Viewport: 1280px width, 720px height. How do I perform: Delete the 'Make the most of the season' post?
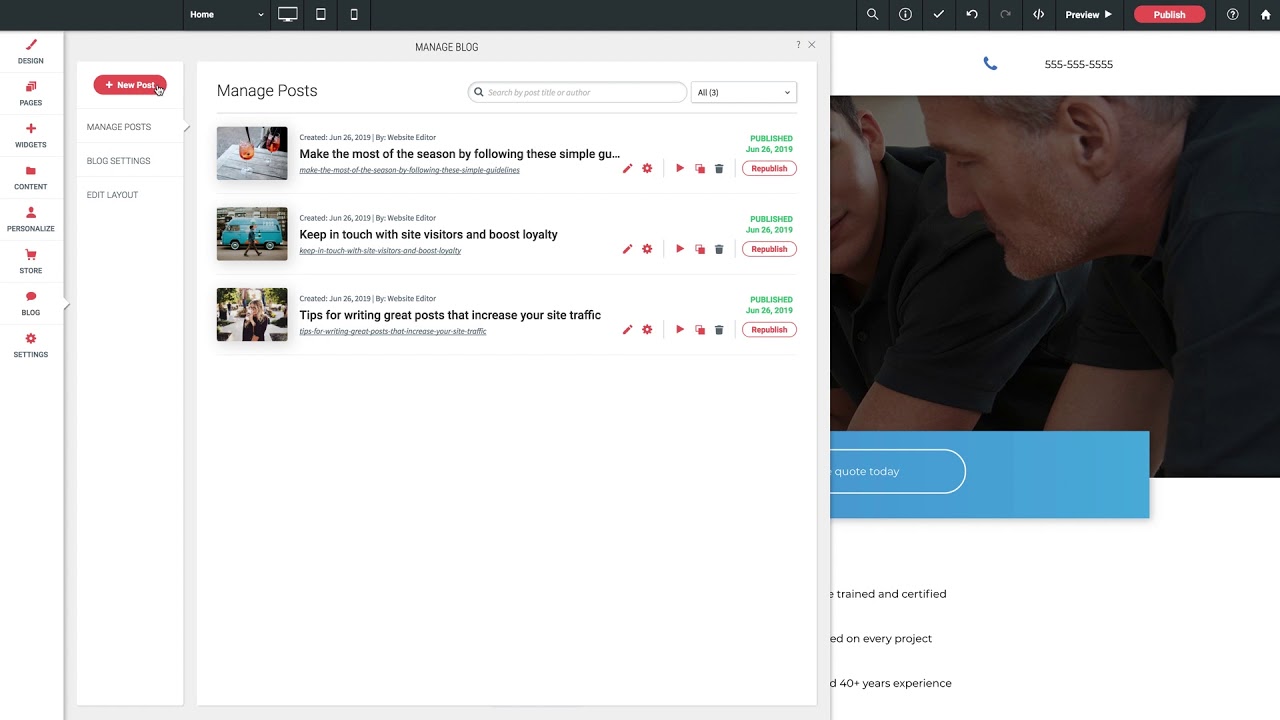click(x=719, y=169)
